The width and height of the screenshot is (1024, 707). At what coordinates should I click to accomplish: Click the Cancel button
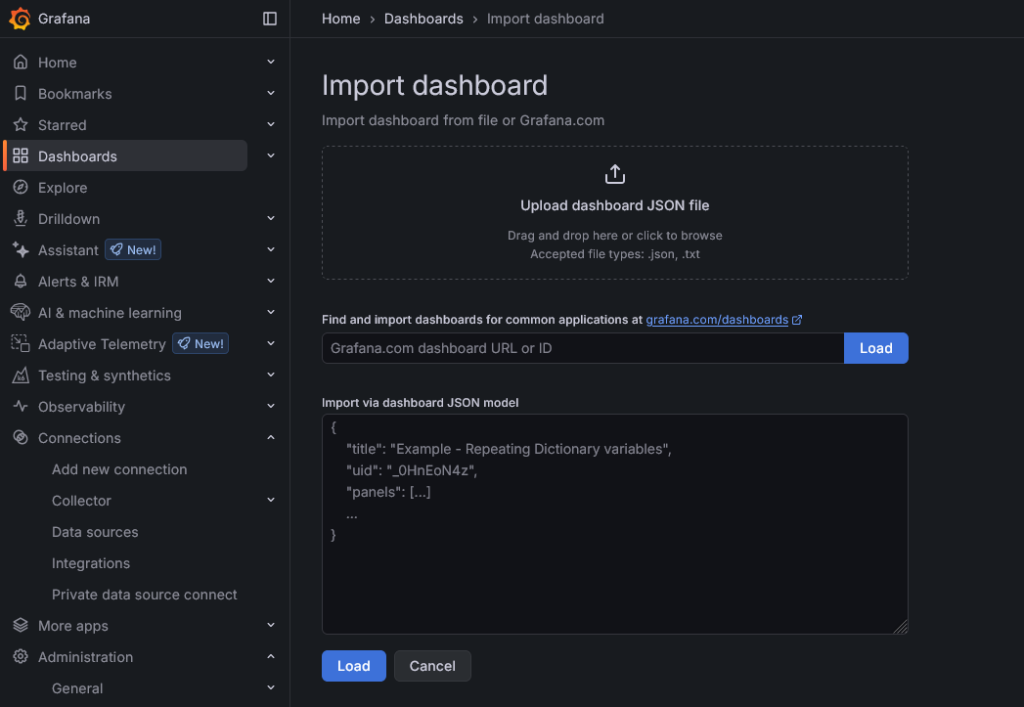[x=432, y=666]
